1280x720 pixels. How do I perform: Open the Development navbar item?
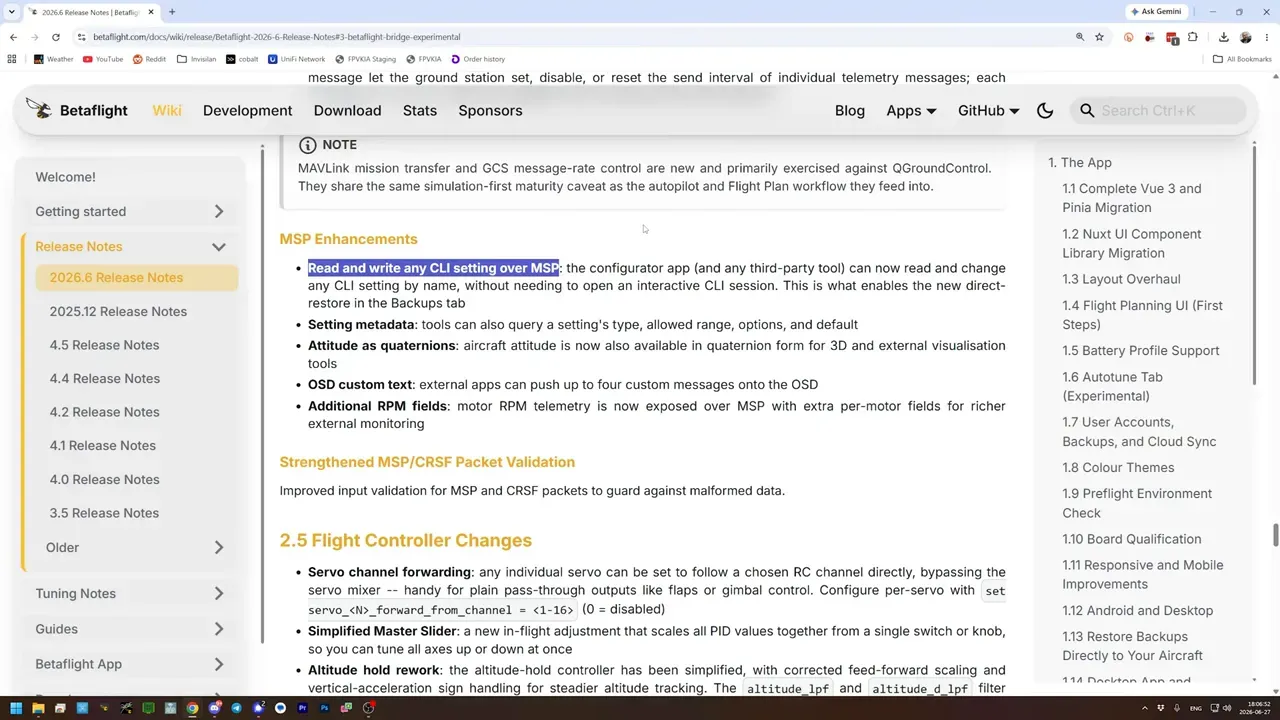[x=248, y=111]
